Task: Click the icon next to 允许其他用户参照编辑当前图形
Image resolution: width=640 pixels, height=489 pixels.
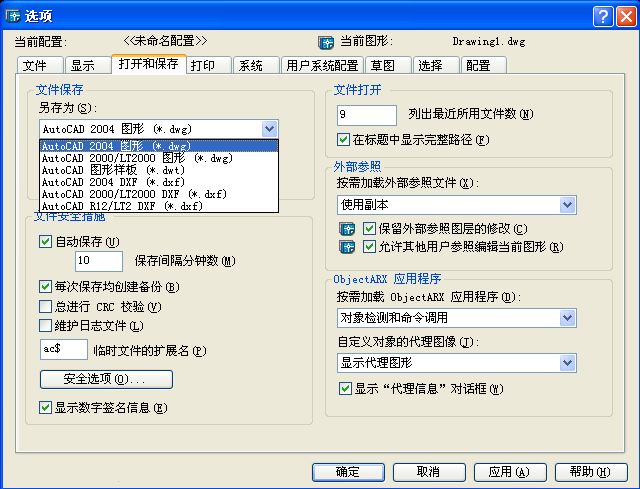Action: click(347, 247)
